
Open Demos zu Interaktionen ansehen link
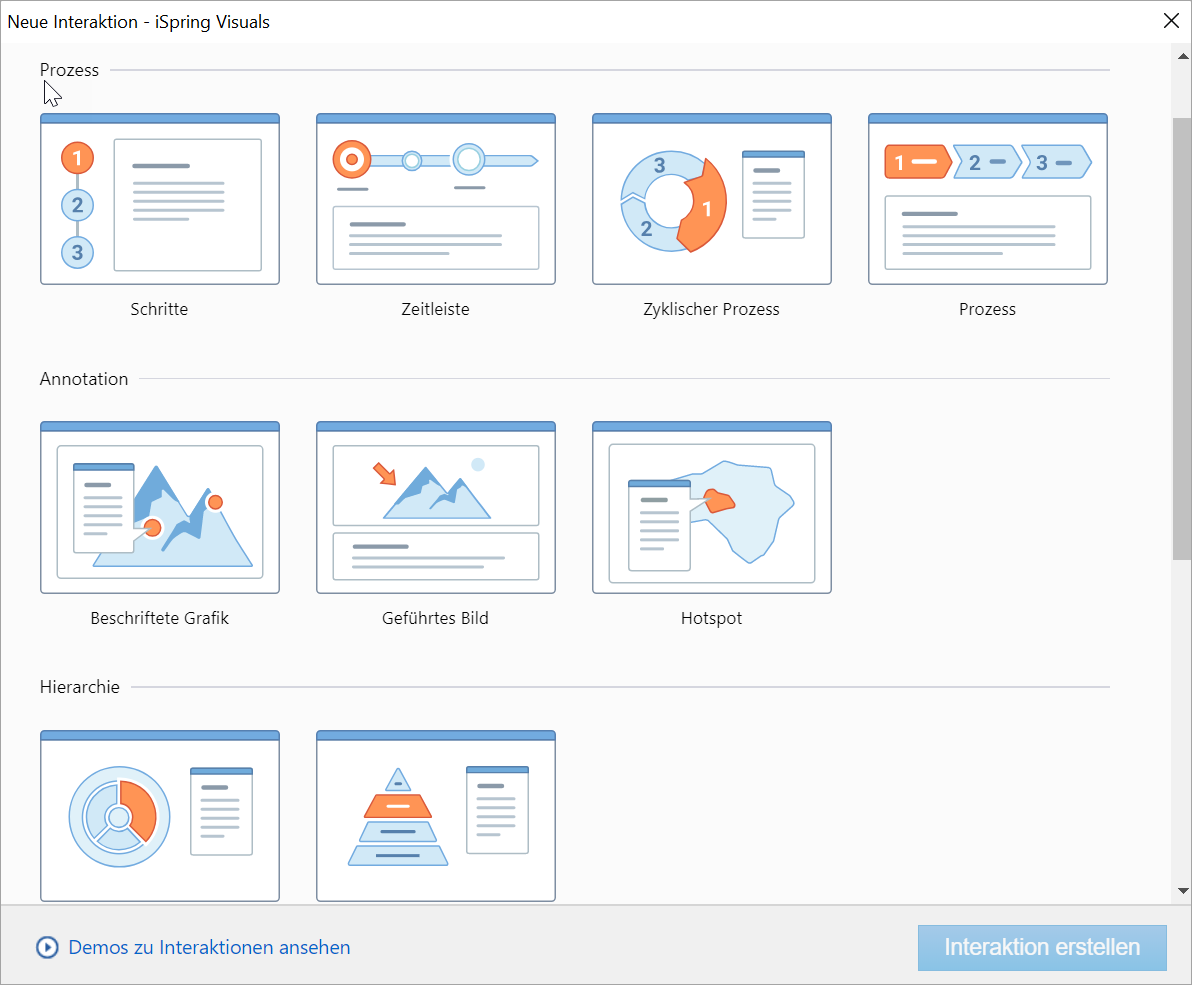tap(209, 947)
